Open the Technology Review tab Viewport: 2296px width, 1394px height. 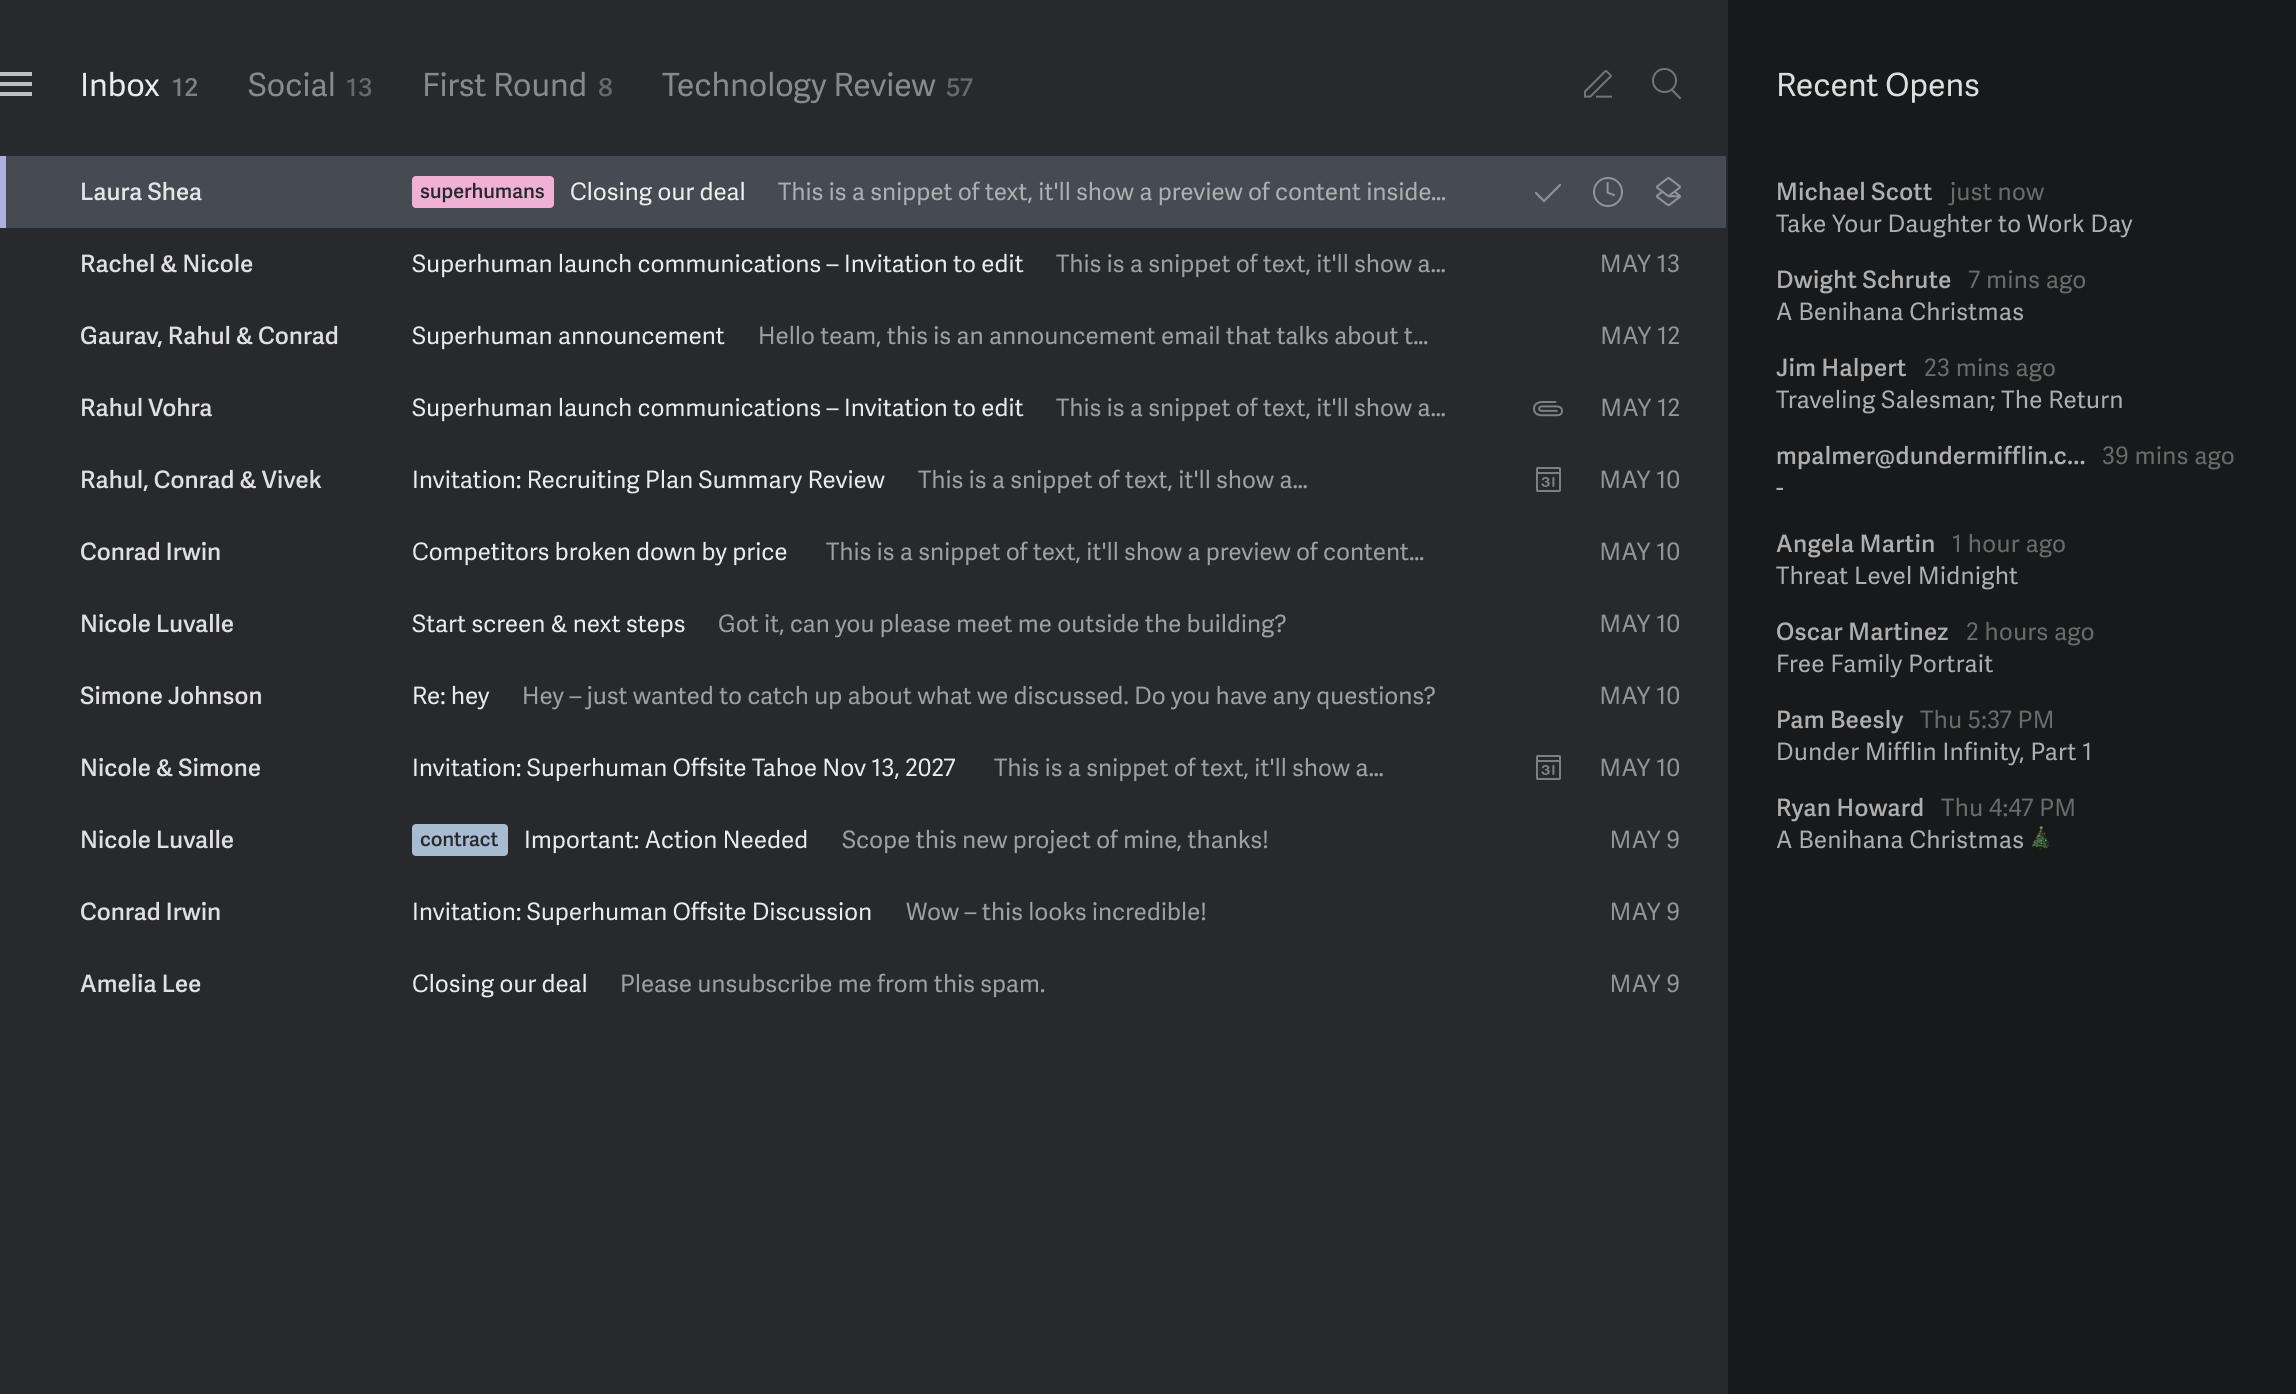point(817,85)
